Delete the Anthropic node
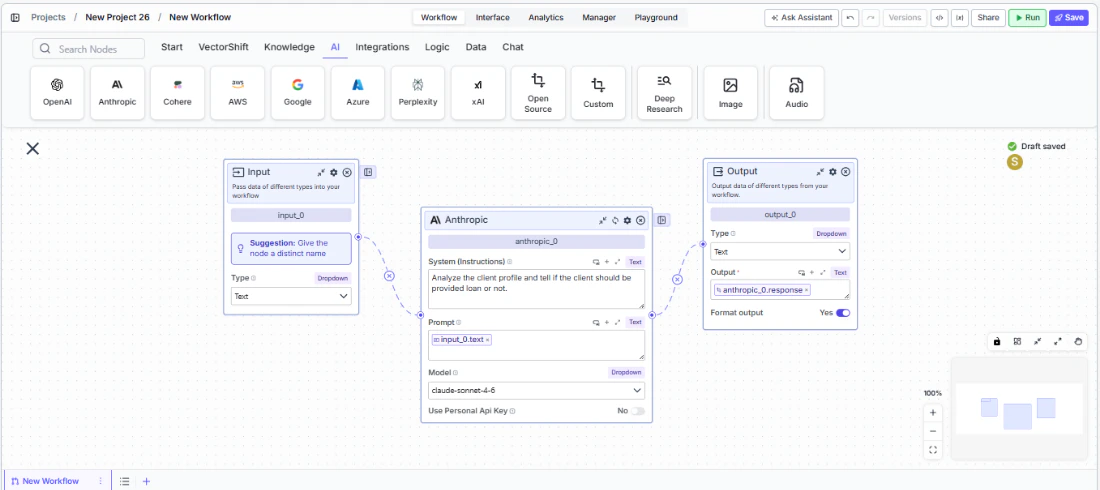 (x=640, y=220)
